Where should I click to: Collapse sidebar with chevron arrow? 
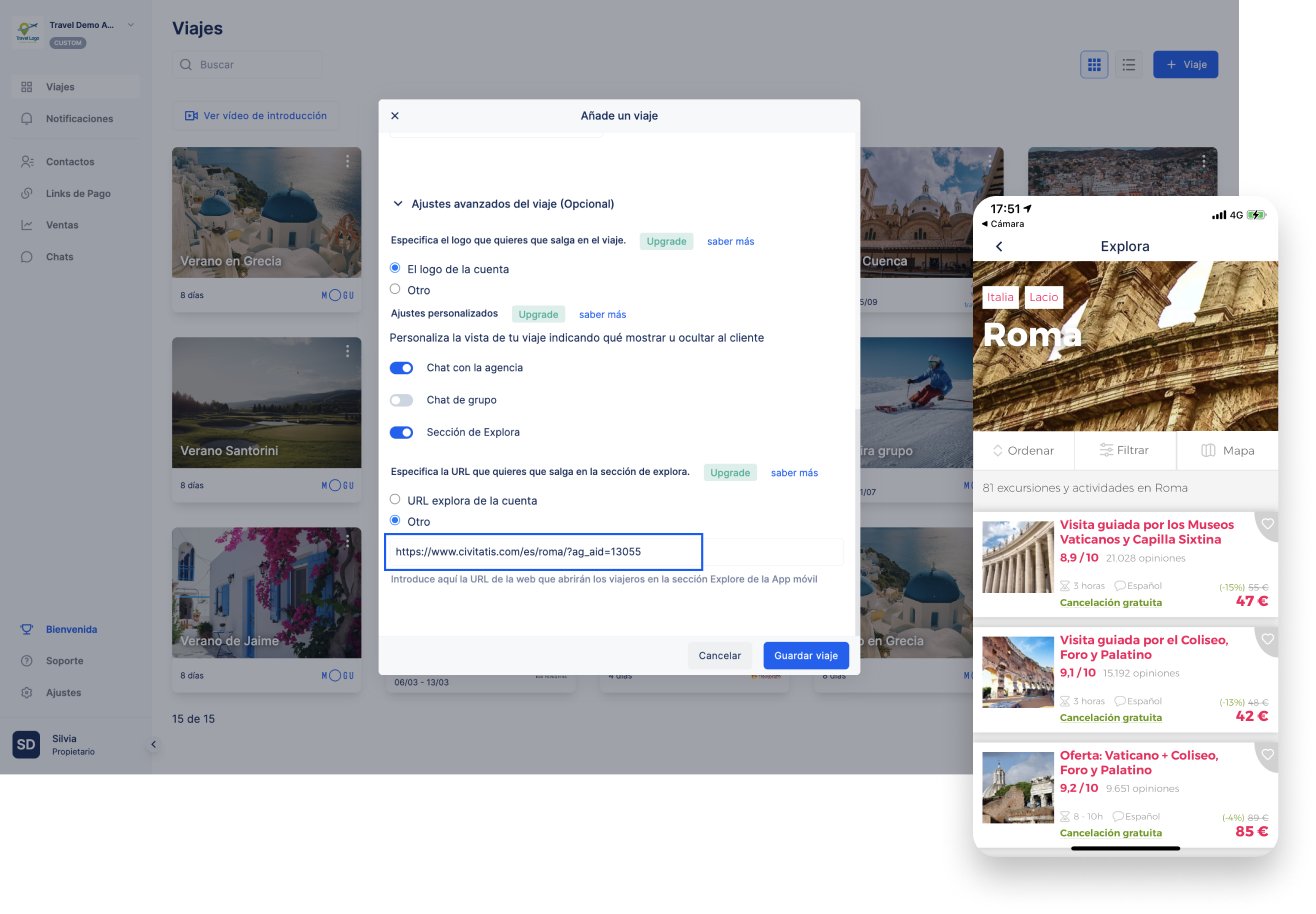153,744
